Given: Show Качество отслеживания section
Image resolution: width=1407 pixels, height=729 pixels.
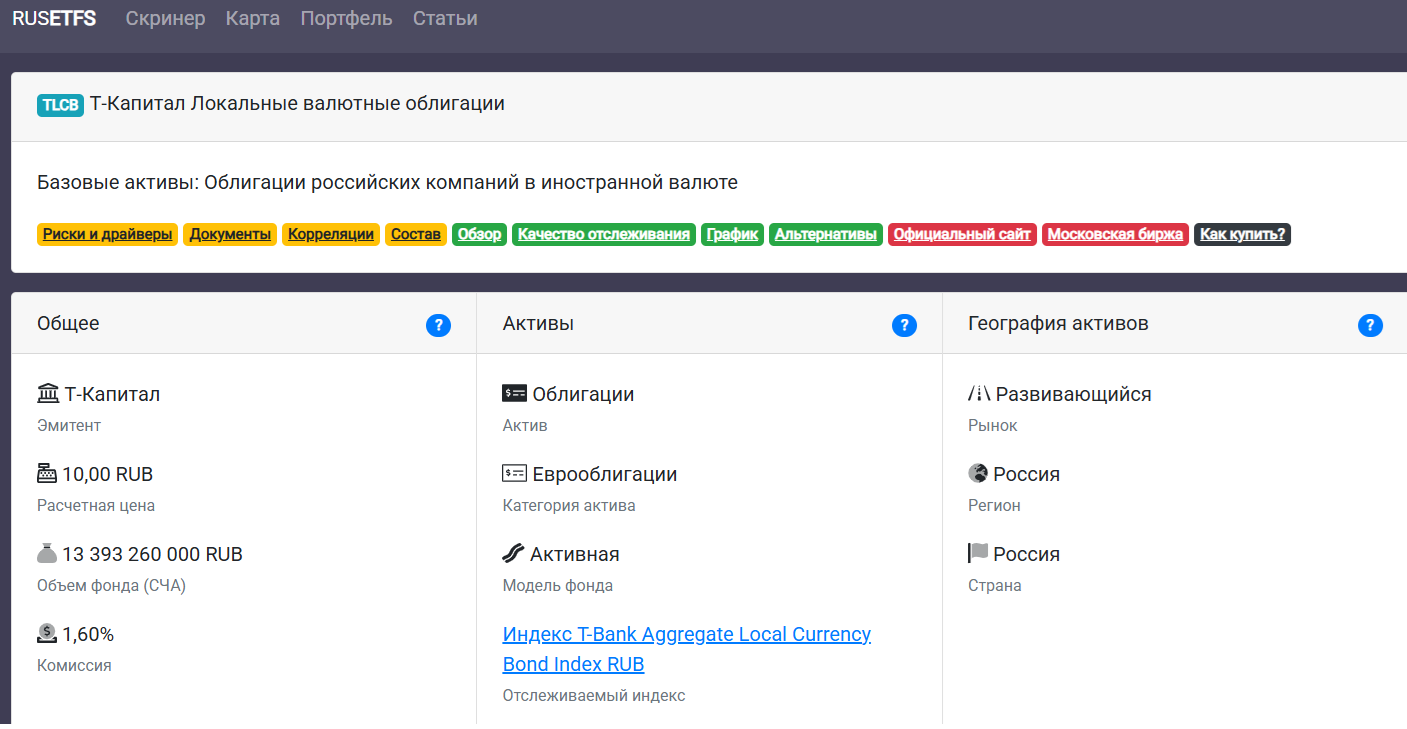Looking at the screenshot, I should click(x=603, y=235).
